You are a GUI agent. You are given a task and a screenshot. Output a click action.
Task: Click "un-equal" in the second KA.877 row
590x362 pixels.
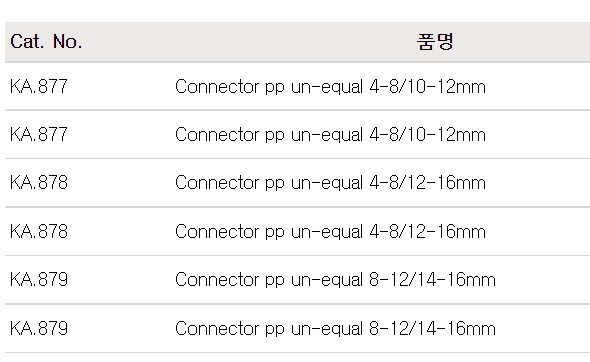[x=327, y=135]
